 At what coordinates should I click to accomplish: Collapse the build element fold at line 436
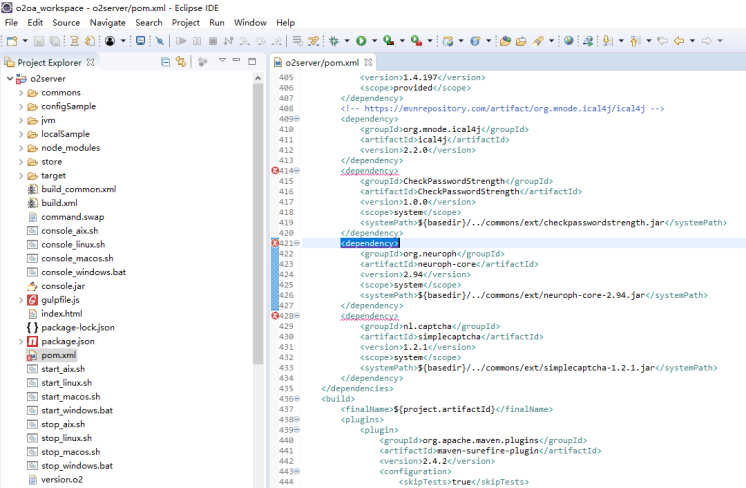pos(299,398)
